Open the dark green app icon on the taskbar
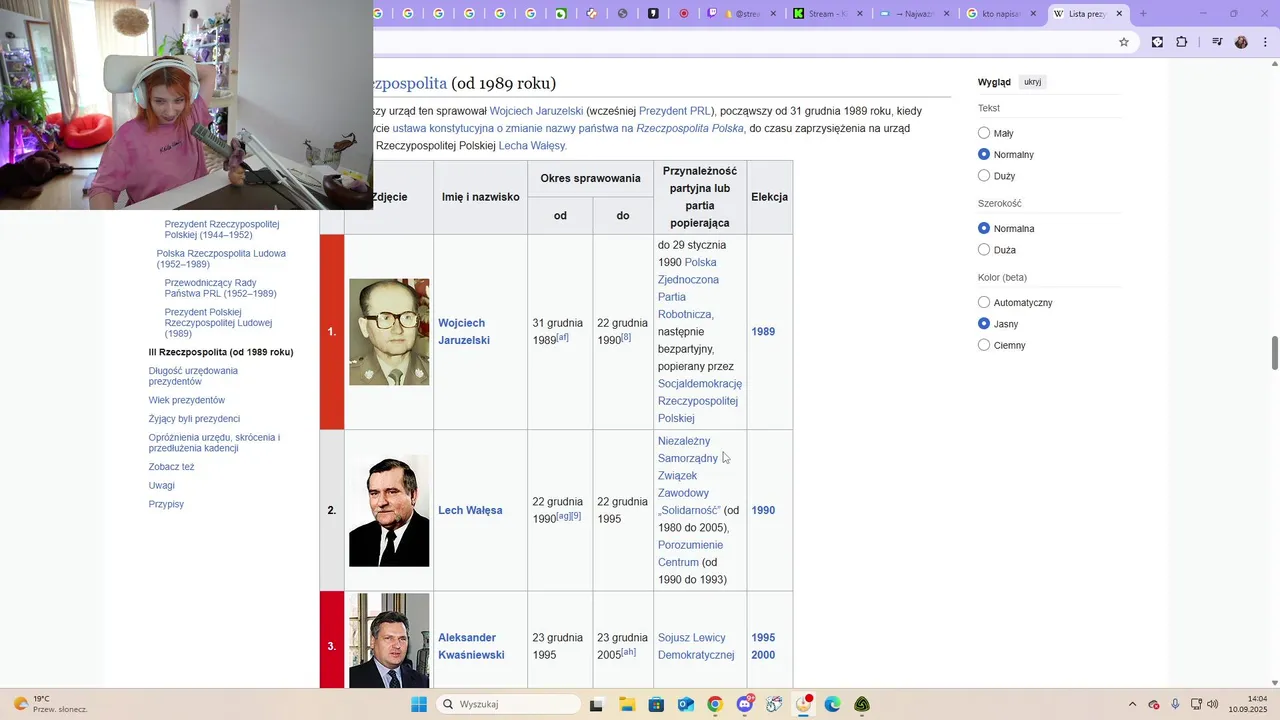Viewport: 1280px width, 720px height. click(862, 704)
